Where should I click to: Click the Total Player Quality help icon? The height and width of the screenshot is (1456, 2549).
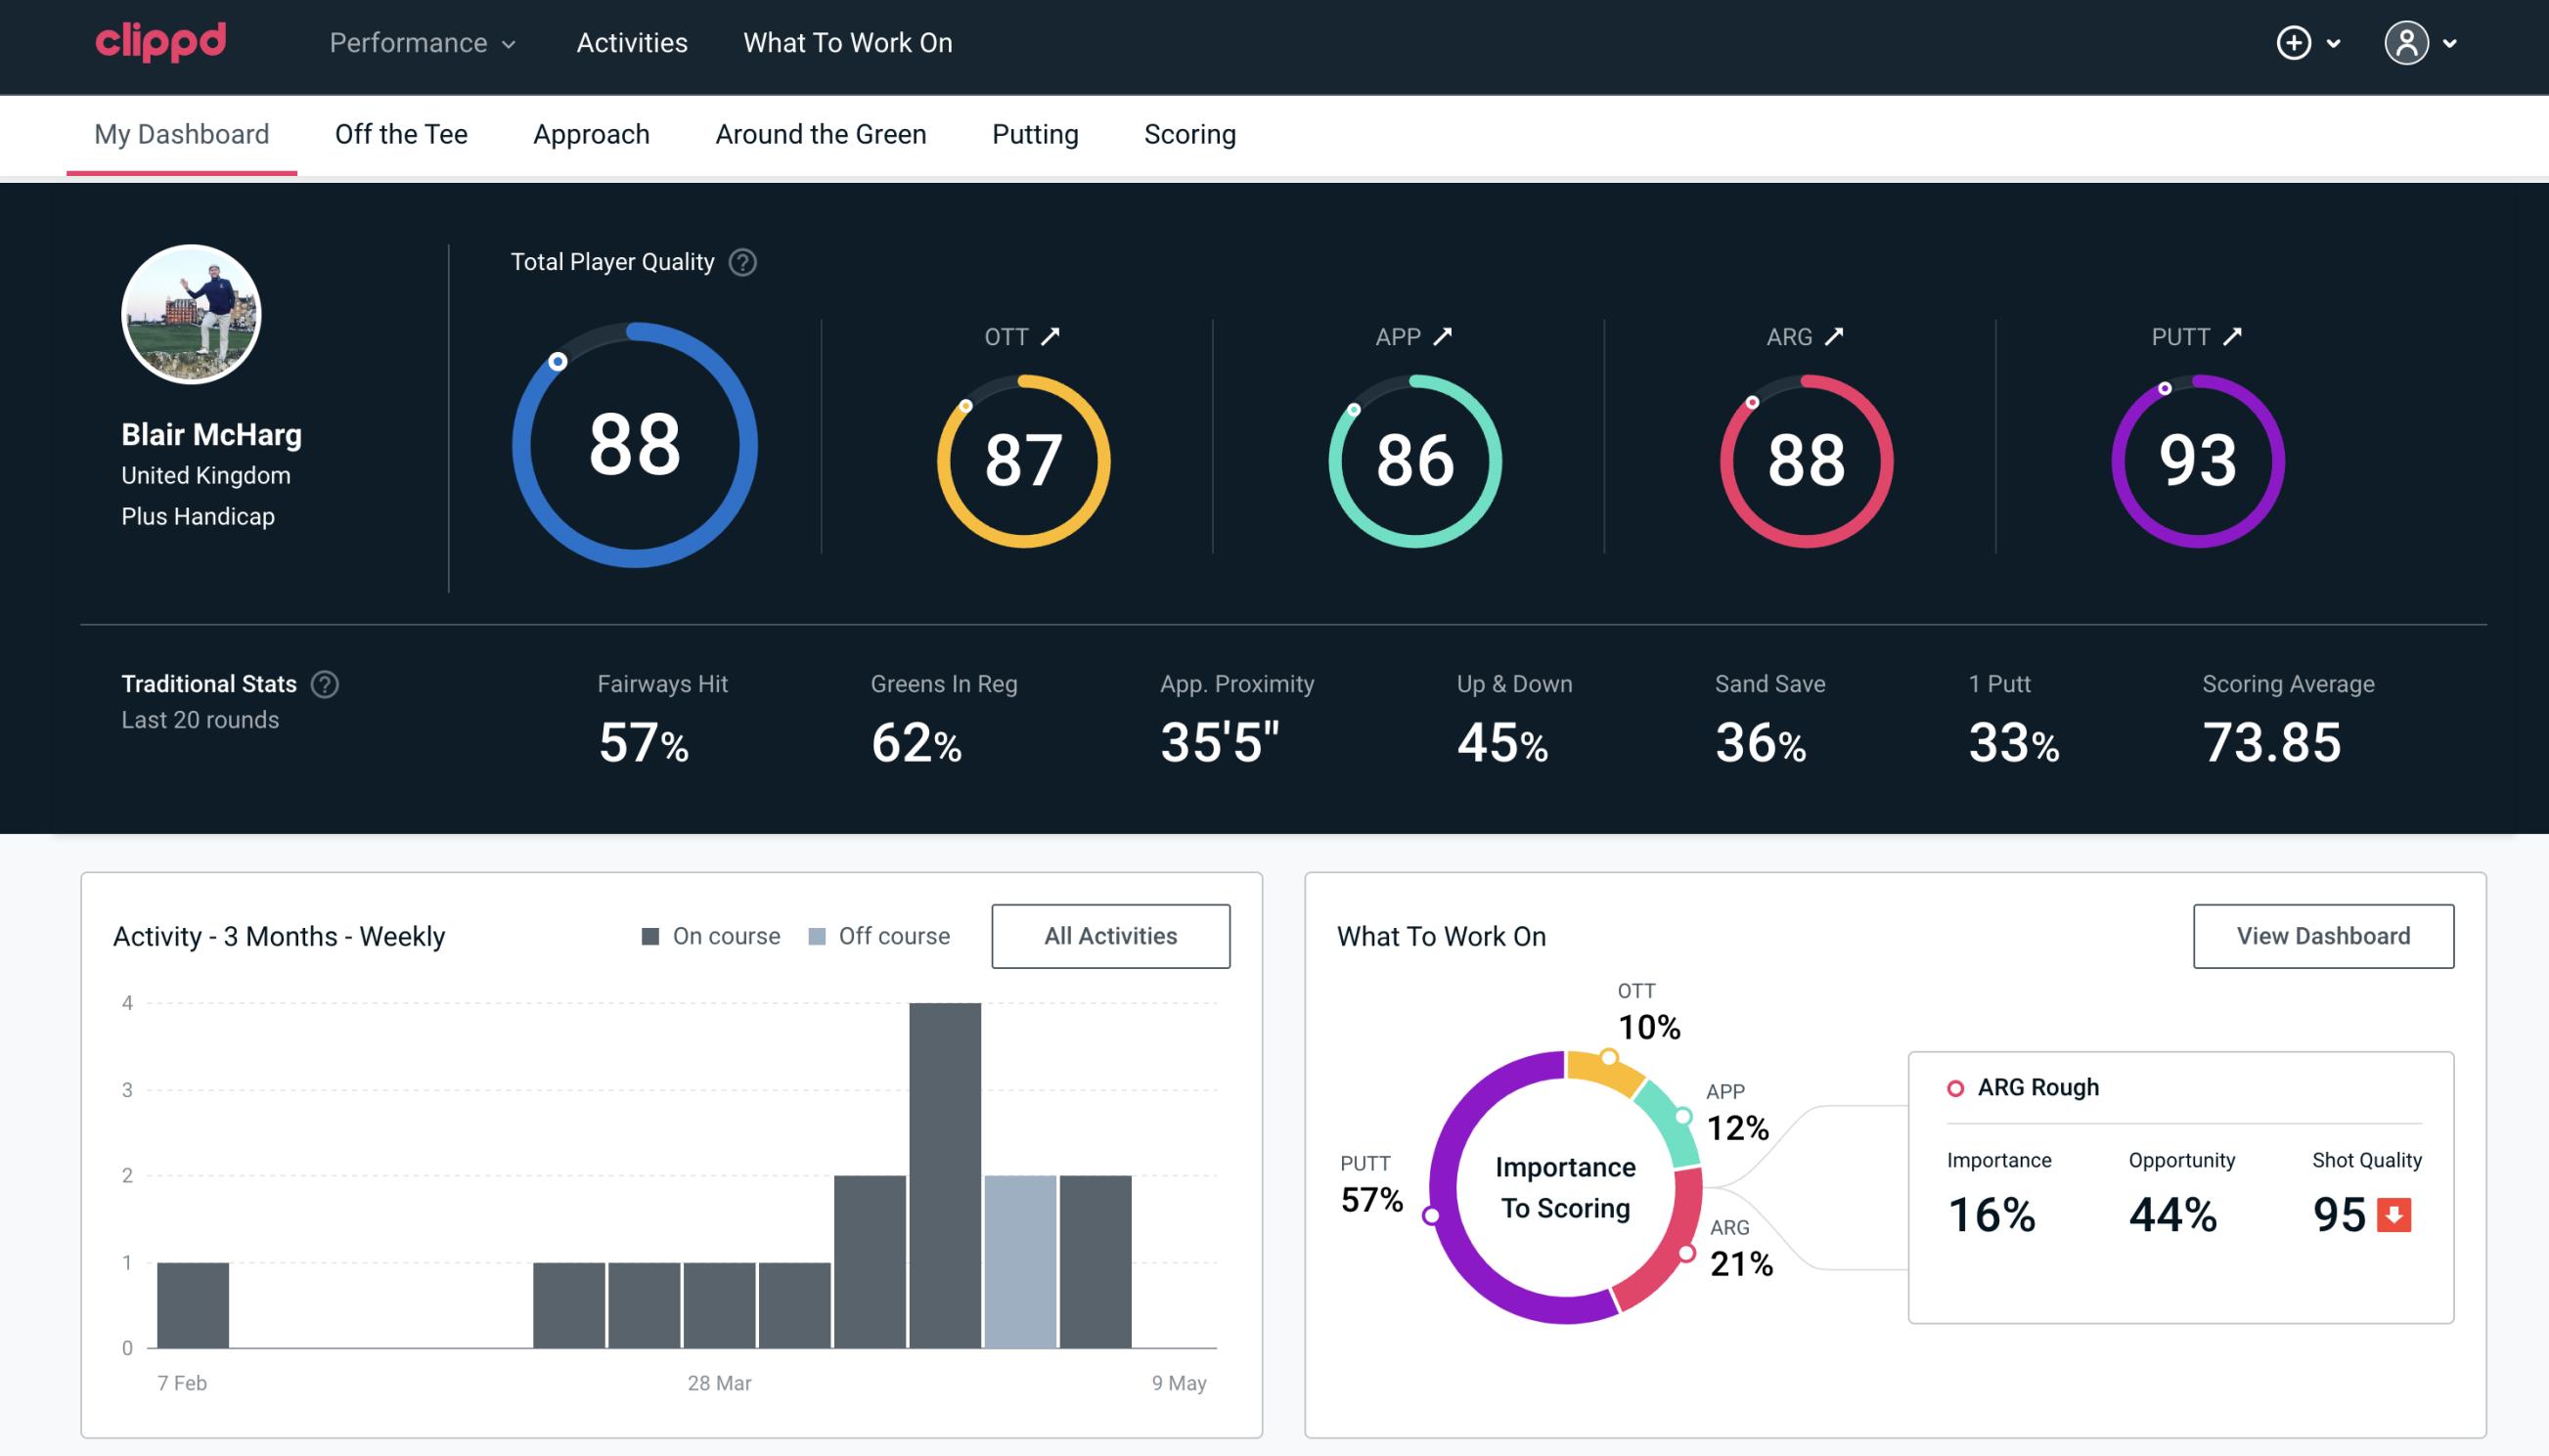(x=738, y=262)
